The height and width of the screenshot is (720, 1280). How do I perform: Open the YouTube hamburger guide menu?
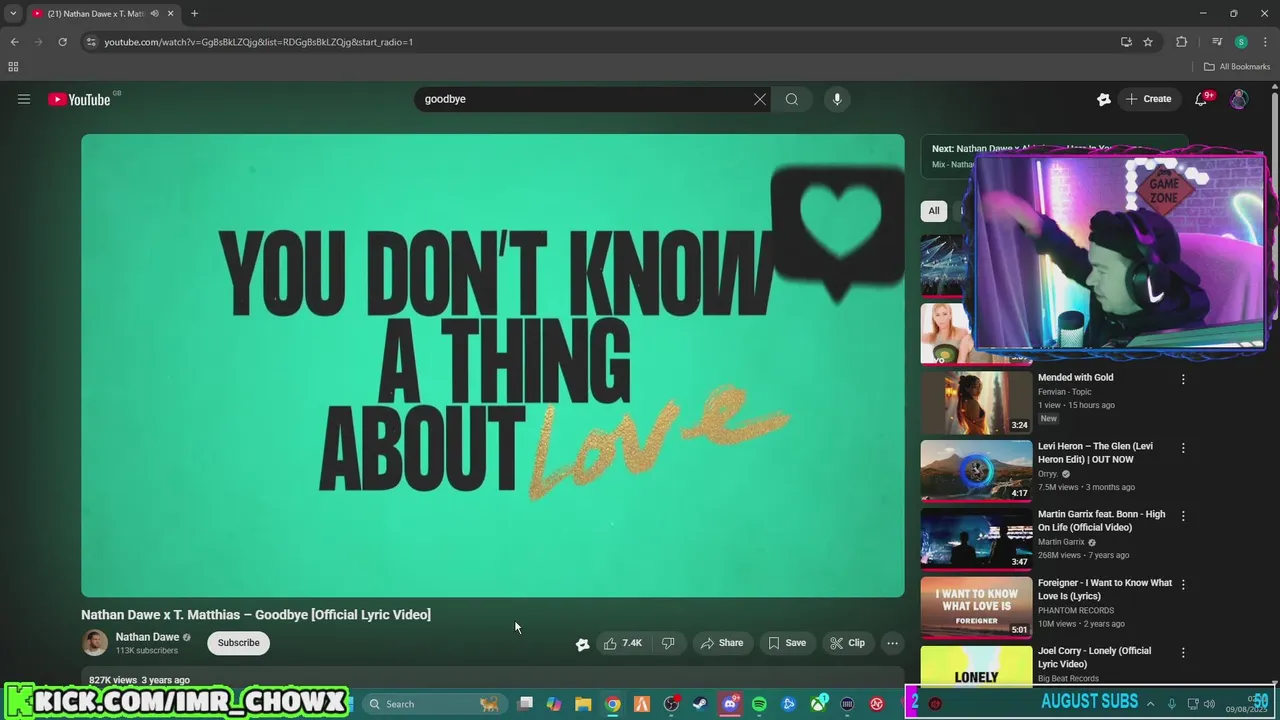24,99
